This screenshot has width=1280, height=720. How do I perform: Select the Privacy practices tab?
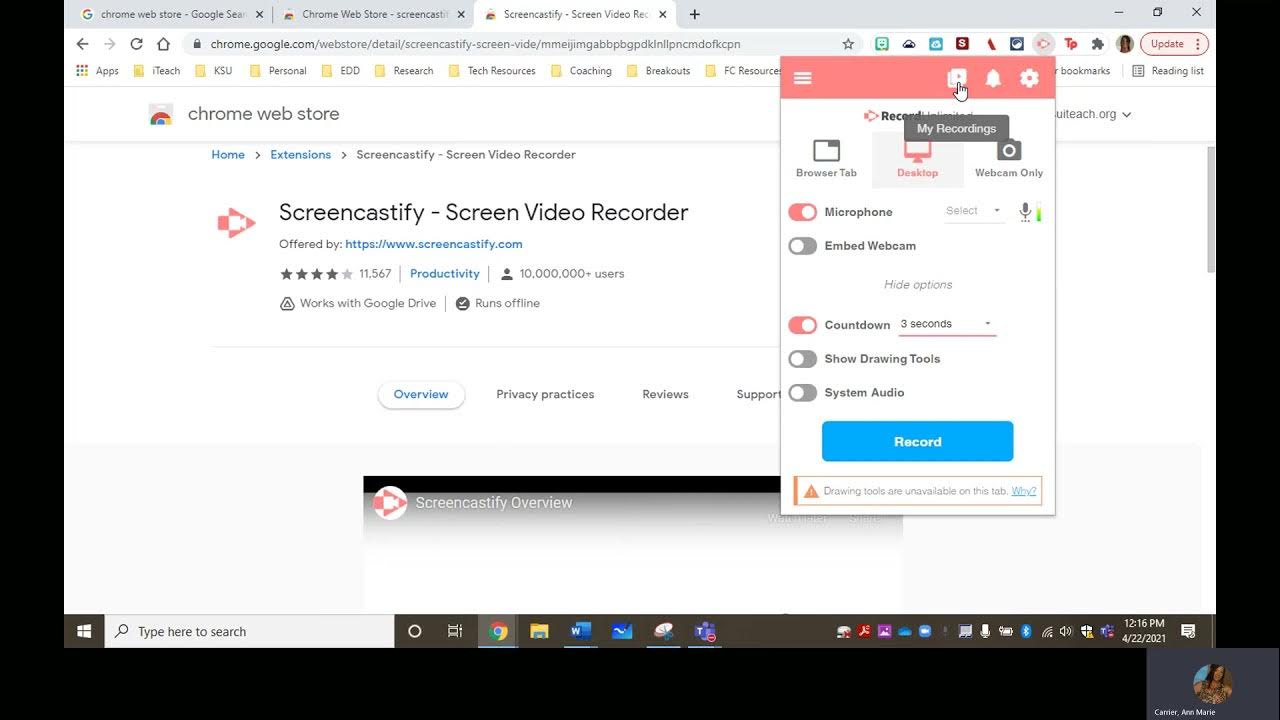[x=545, y=394]
